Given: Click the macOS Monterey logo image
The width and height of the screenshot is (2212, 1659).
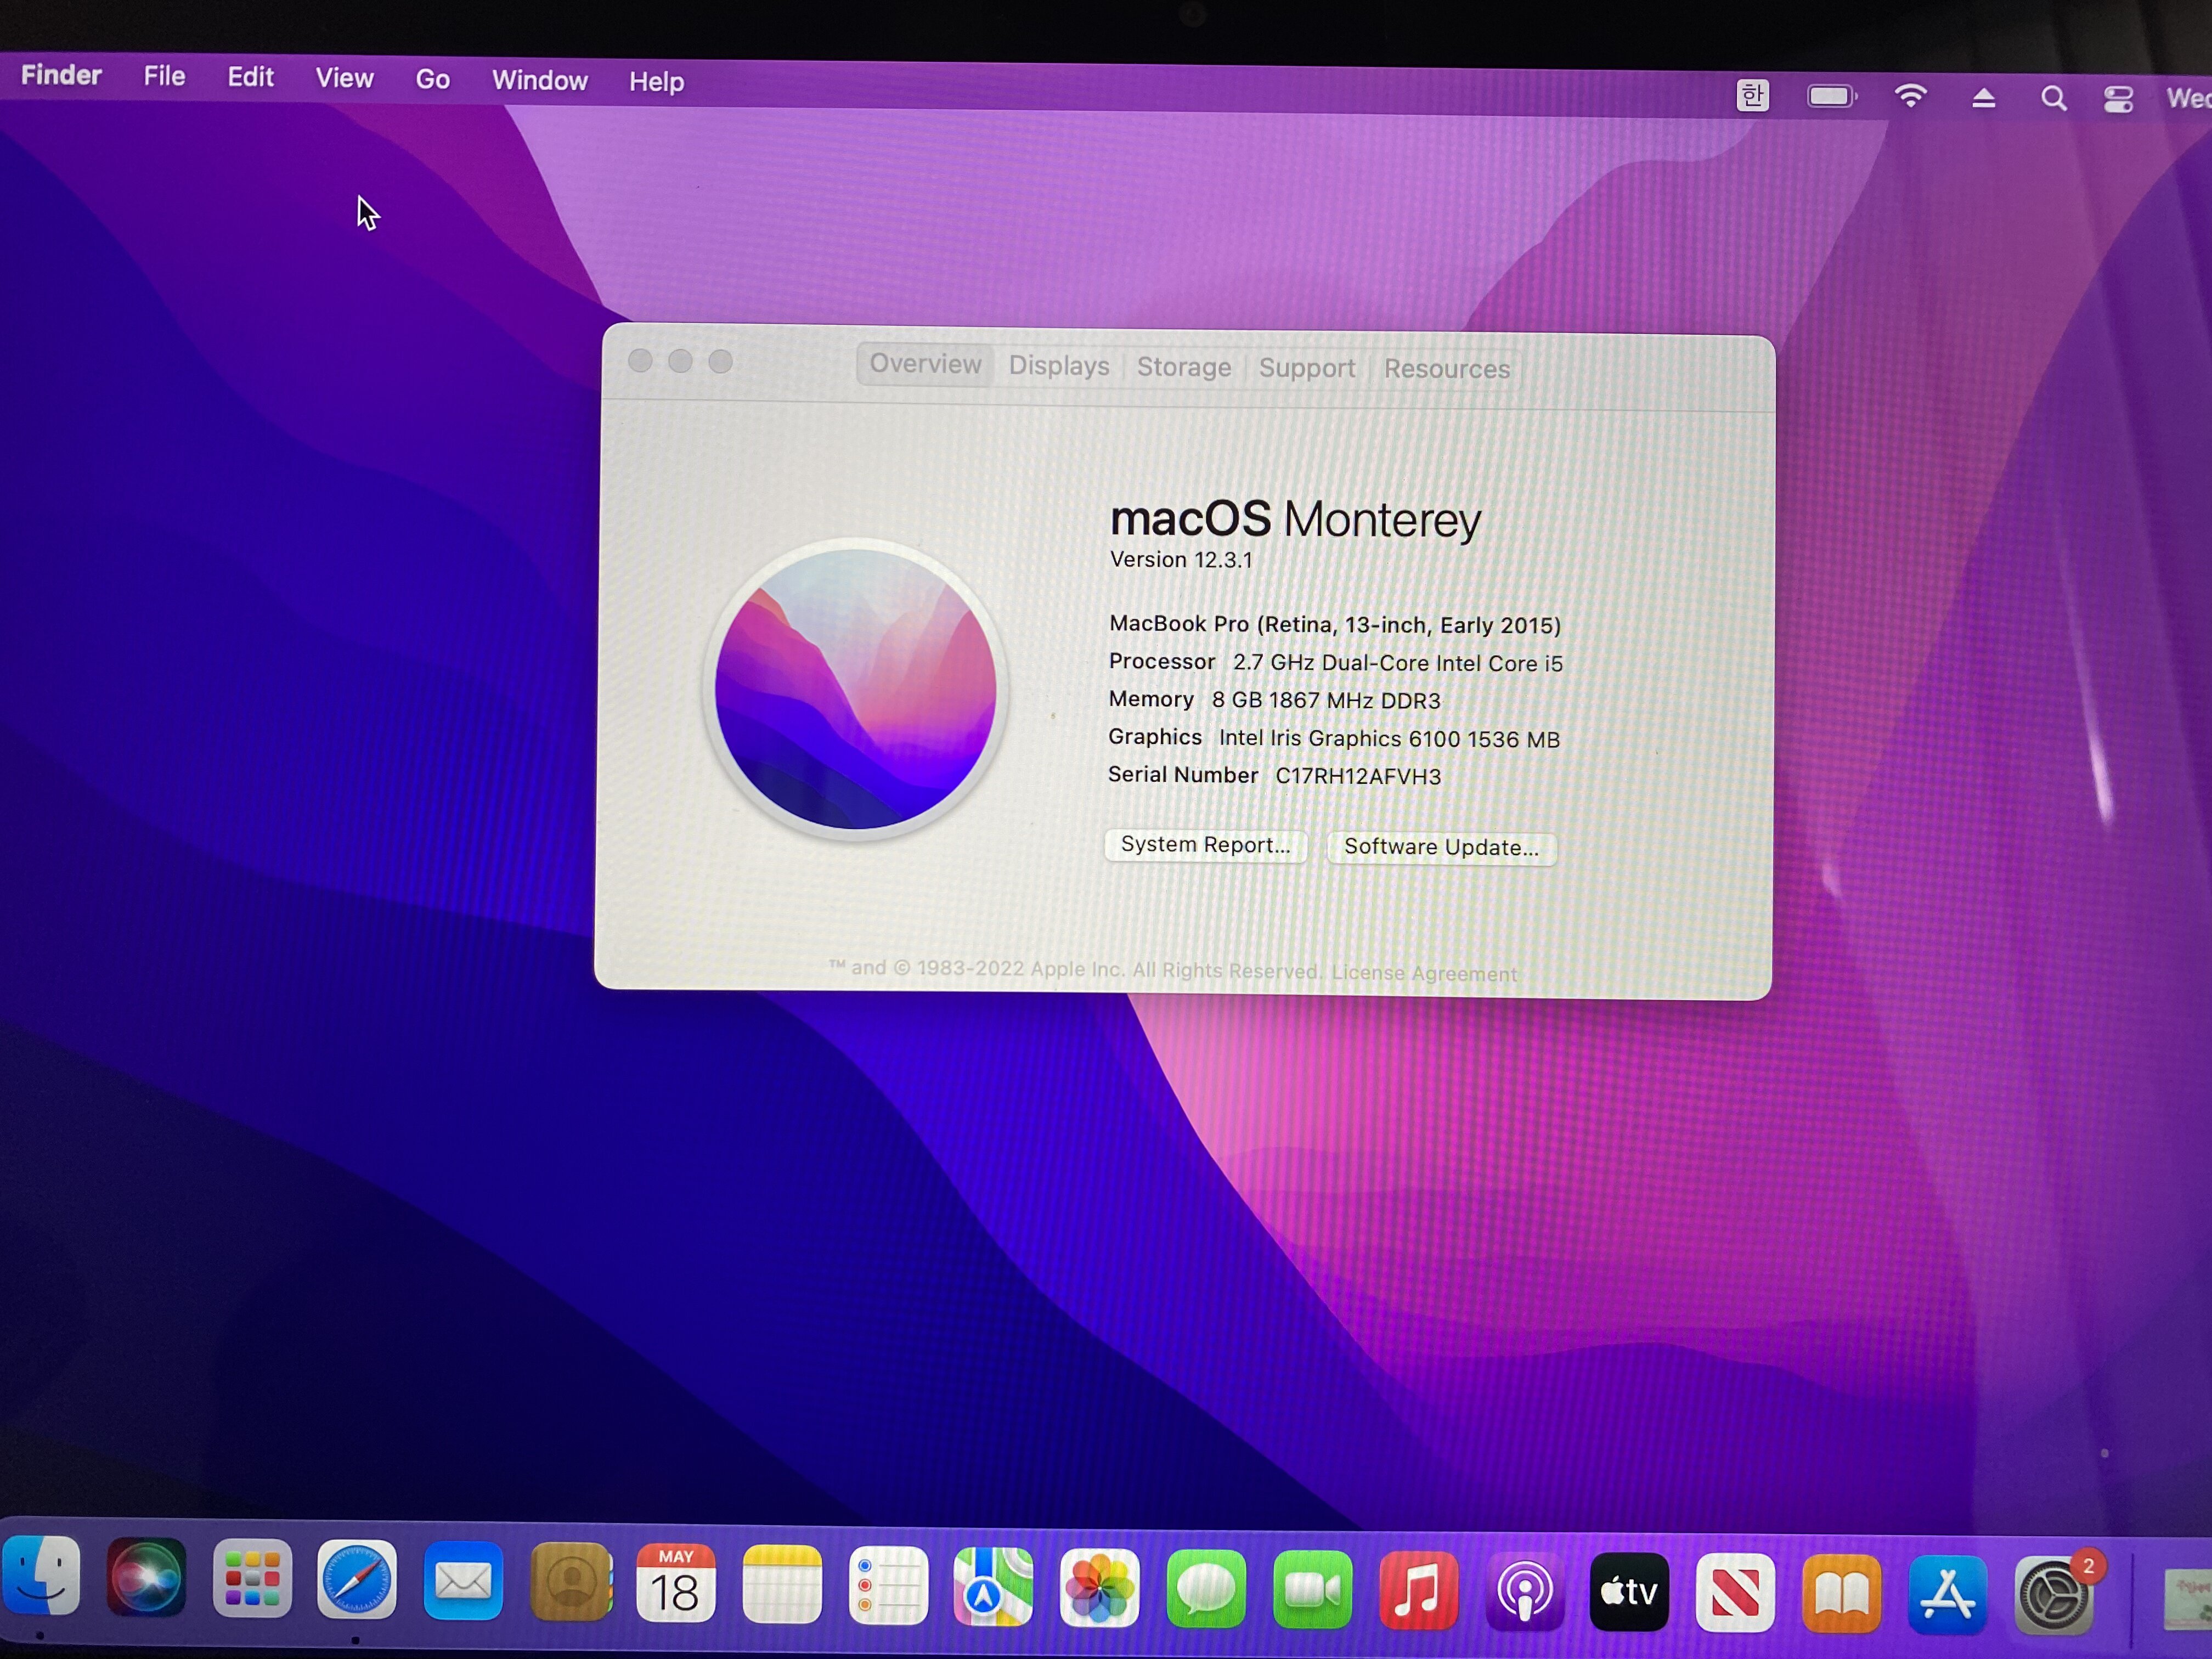Looking at the screenshot, I should (855, 689).
